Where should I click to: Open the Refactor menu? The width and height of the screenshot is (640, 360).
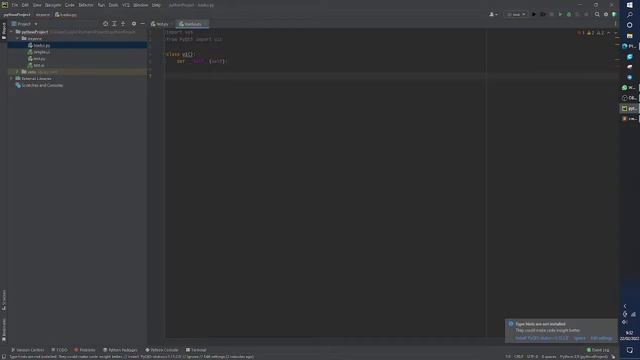[x=86, y=5]
